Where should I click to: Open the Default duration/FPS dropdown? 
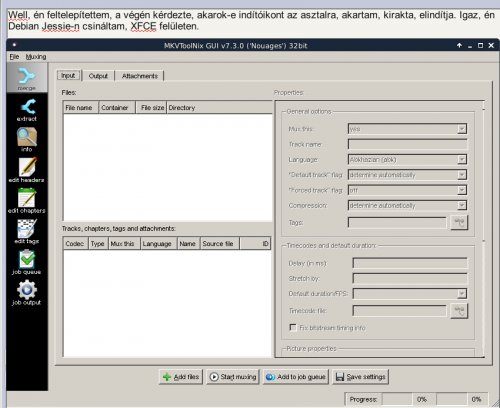tap(410, 294)
